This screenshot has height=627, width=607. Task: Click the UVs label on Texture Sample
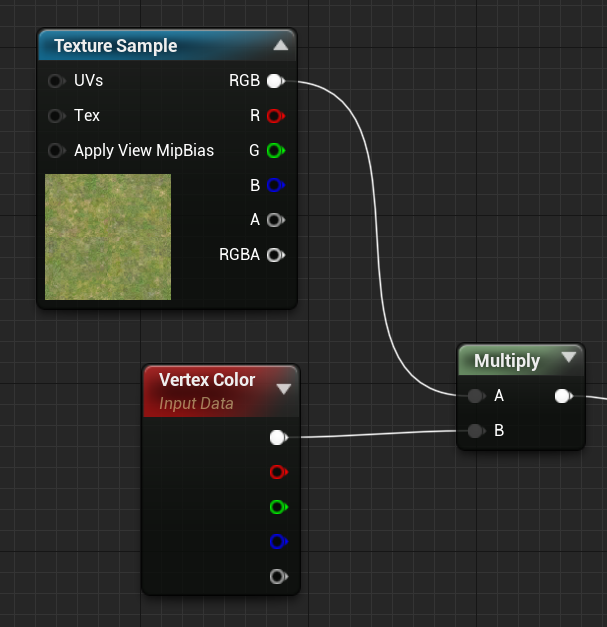pos(88,81)
